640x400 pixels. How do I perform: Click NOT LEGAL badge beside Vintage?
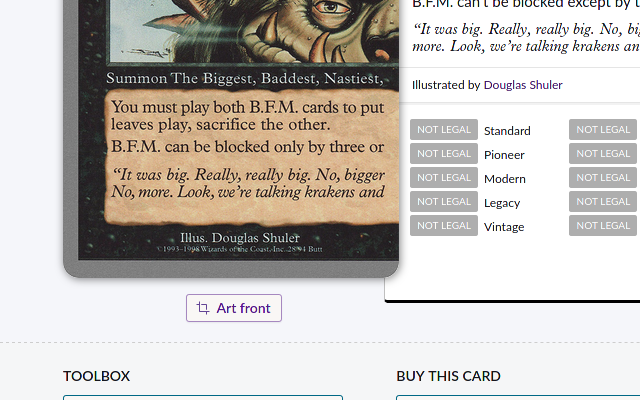click(x=444, y=226)
